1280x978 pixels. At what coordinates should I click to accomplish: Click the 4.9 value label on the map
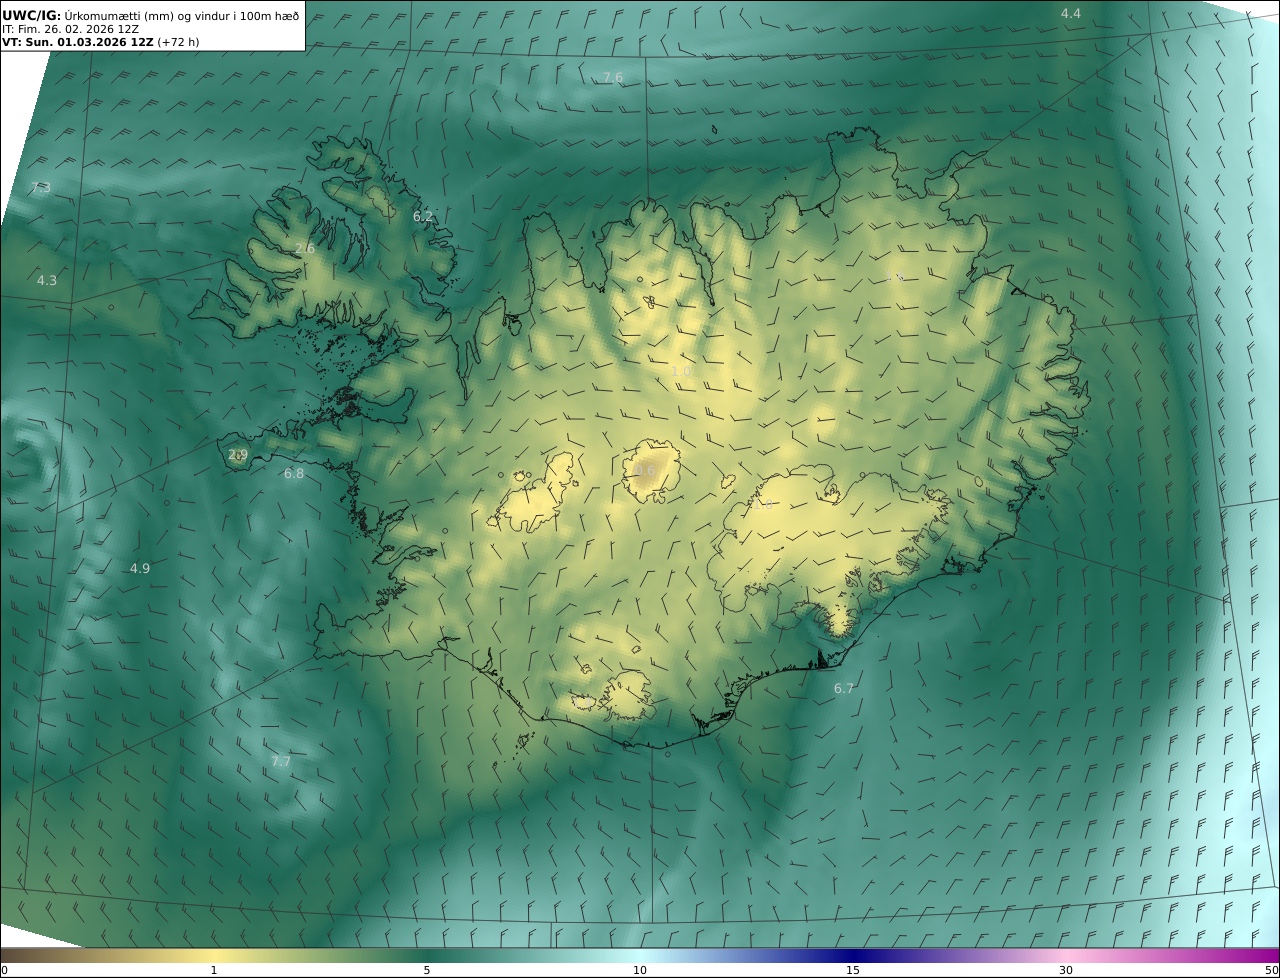140,568
